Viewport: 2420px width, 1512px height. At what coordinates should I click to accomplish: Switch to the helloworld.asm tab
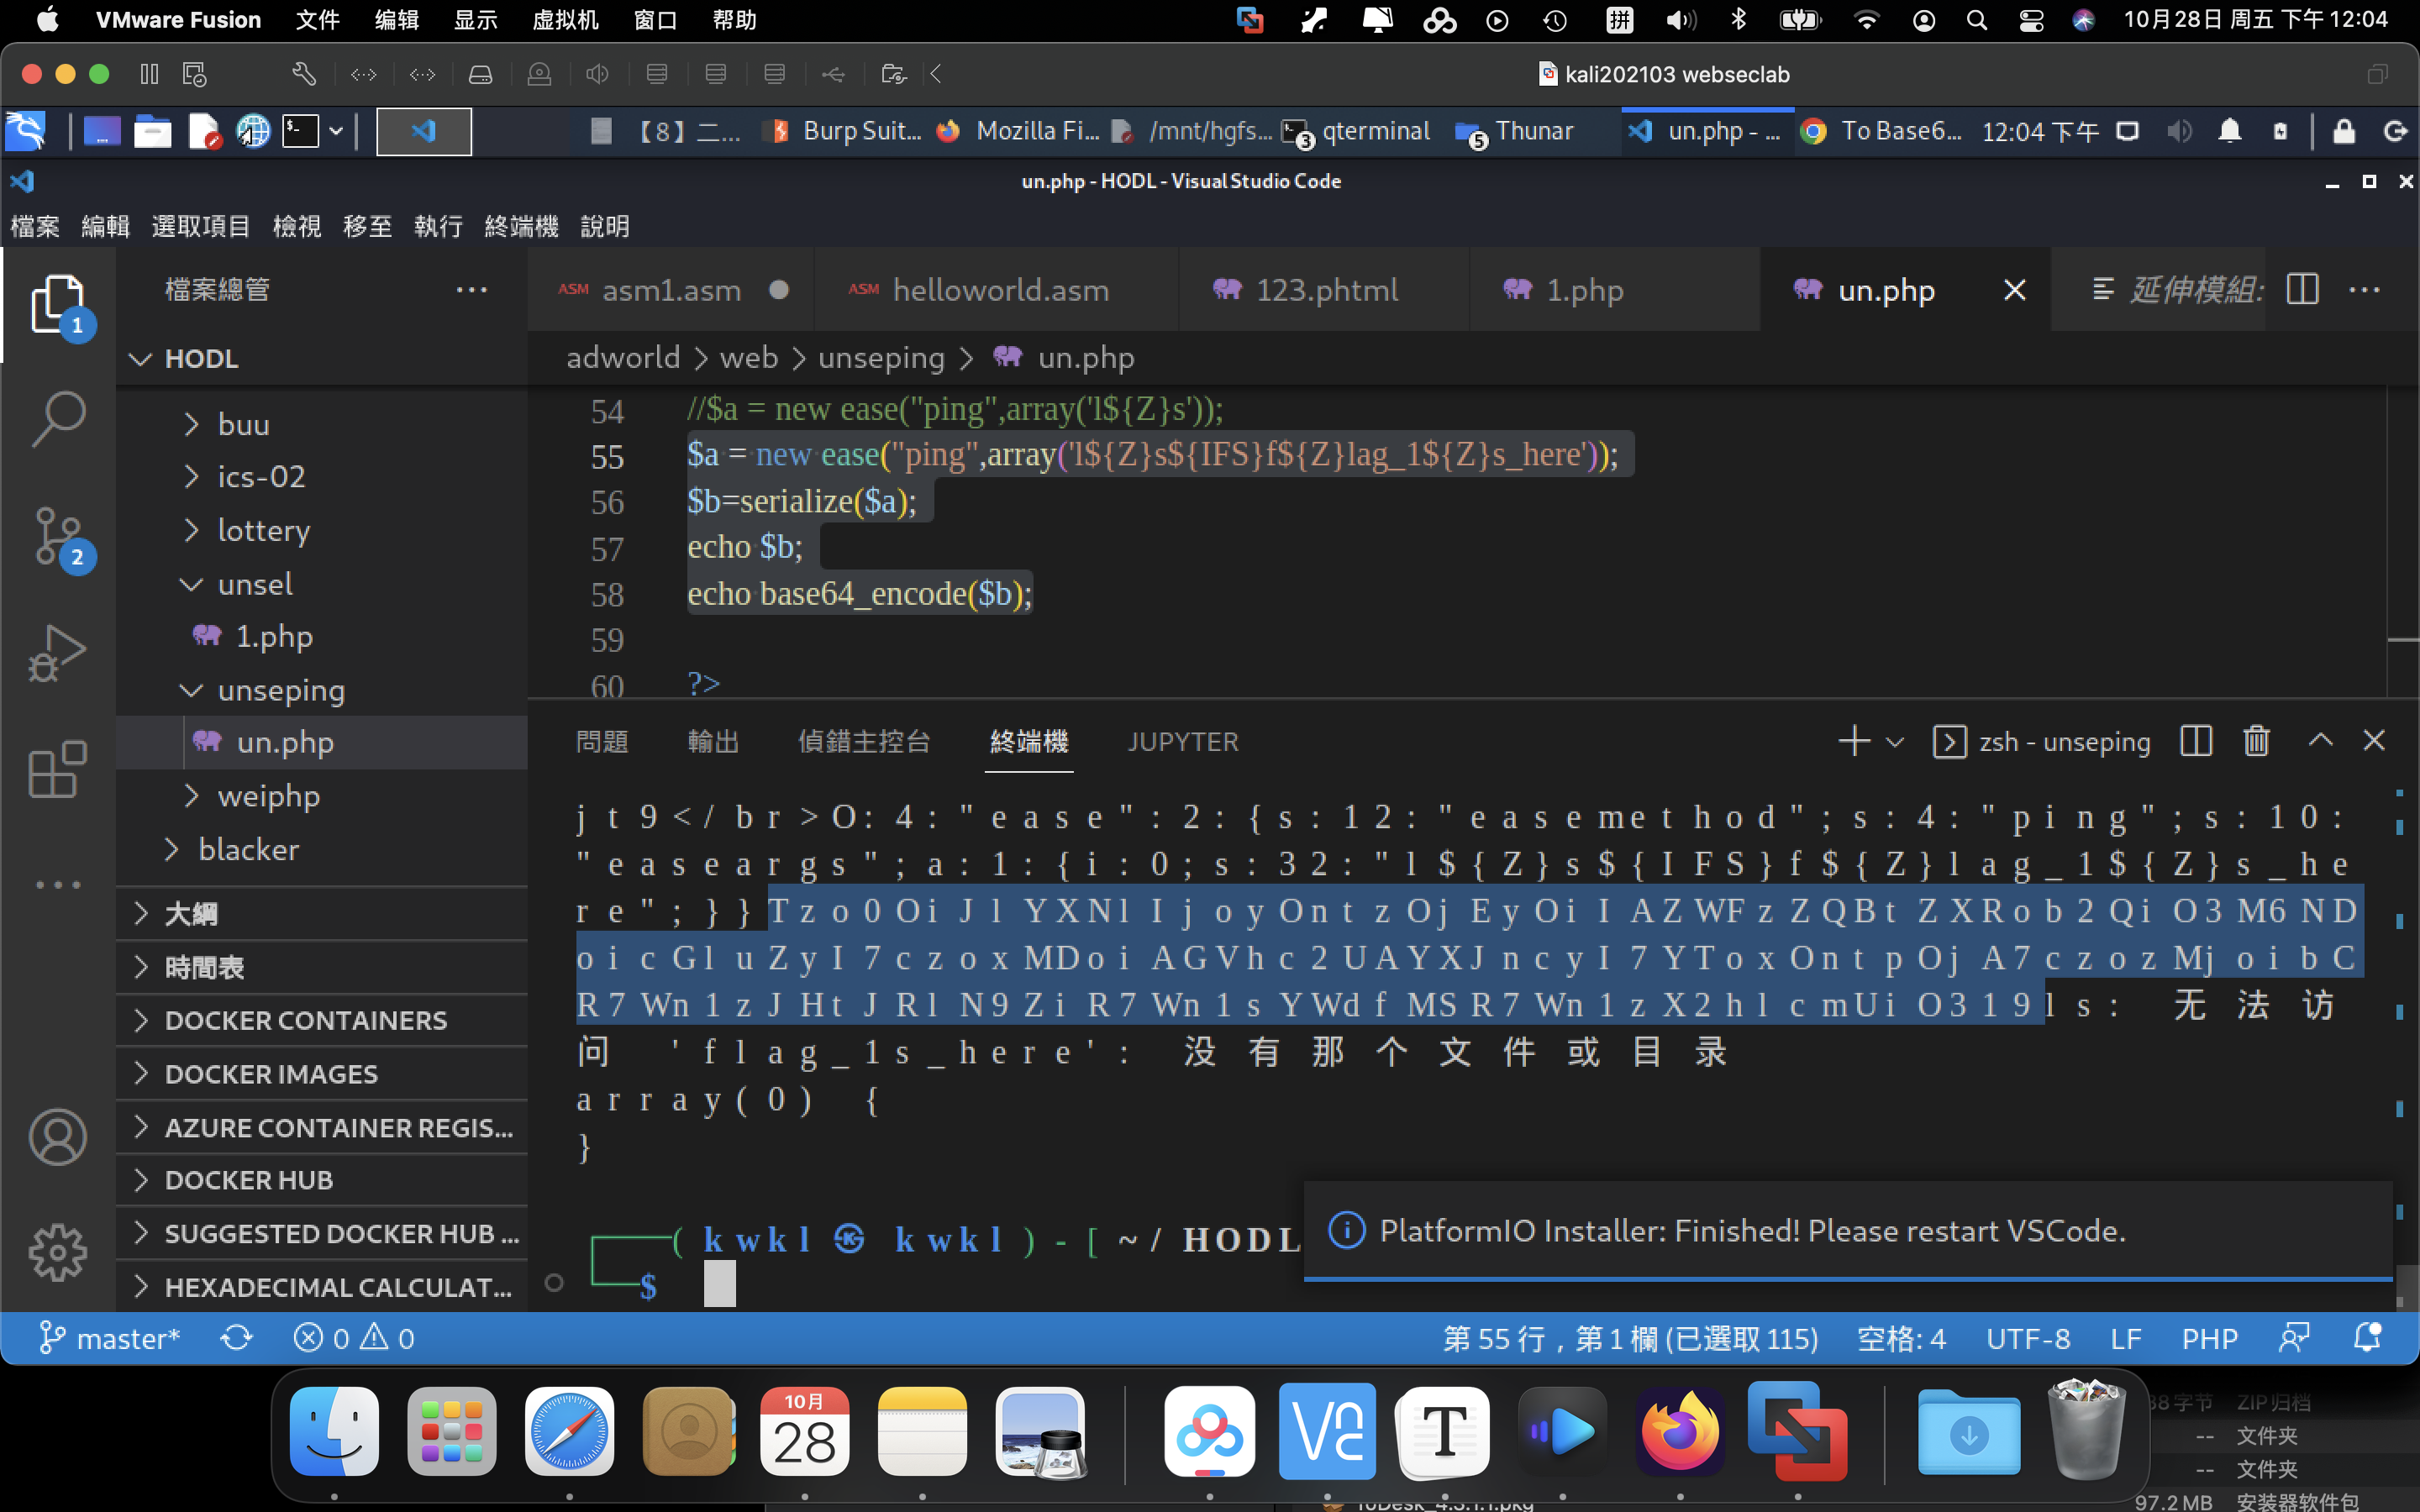pyautogui.click(x=999, y=290)
